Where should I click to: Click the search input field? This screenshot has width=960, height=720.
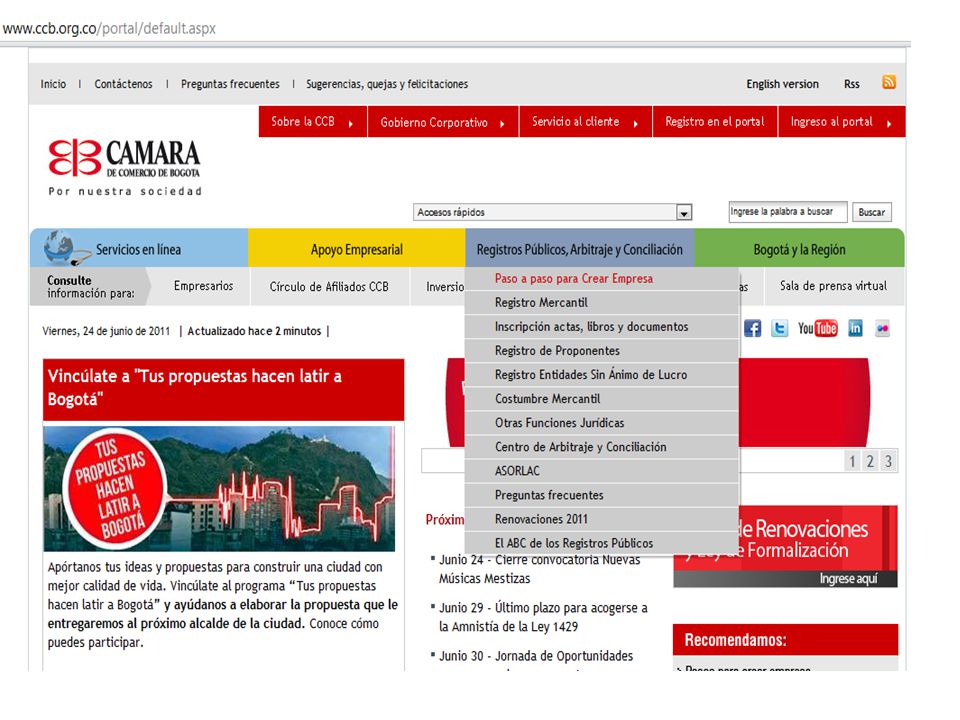pos(788,212)
